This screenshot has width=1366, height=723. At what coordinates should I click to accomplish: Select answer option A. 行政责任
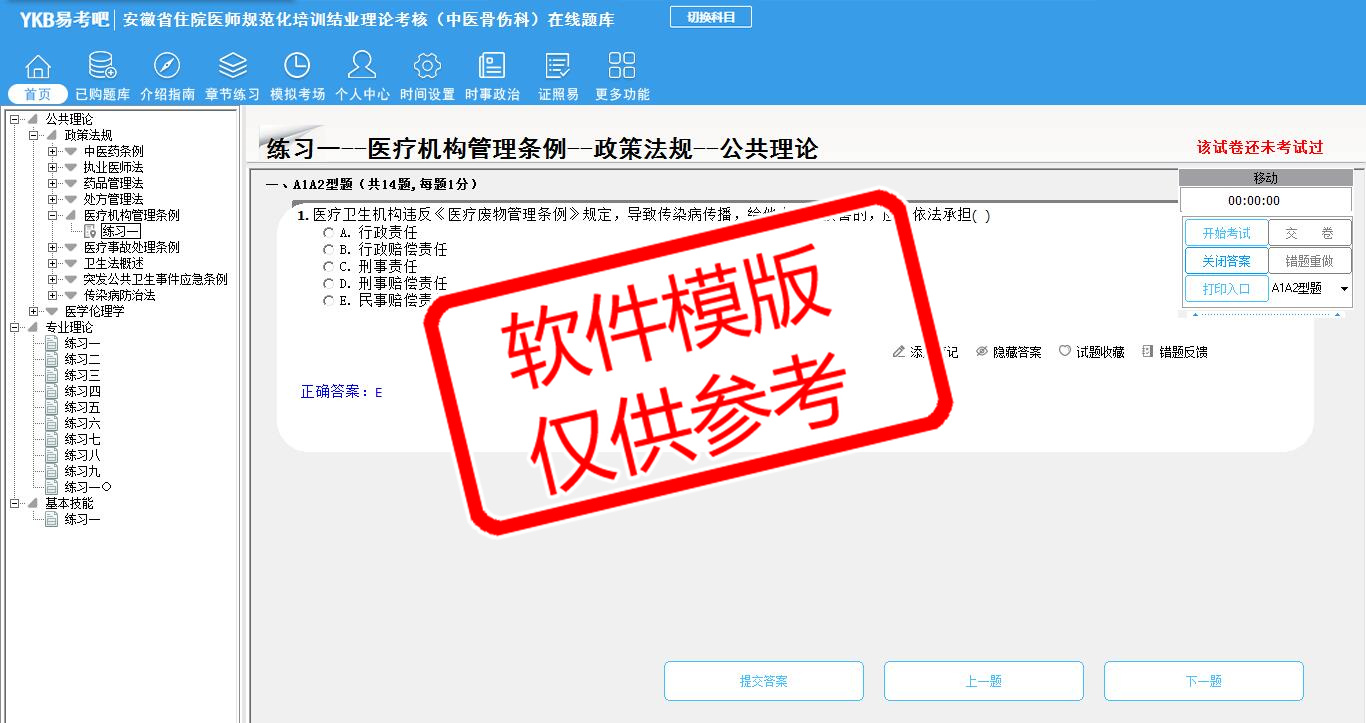pos(328,232)
